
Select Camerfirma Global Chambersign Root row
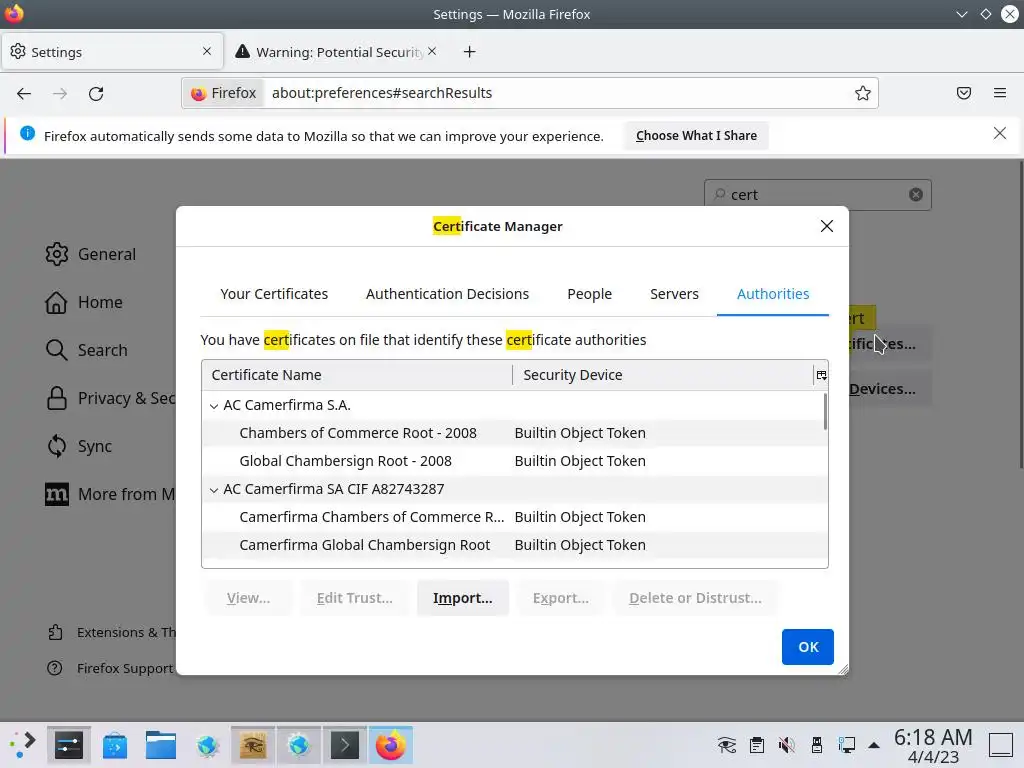[513, 545]
